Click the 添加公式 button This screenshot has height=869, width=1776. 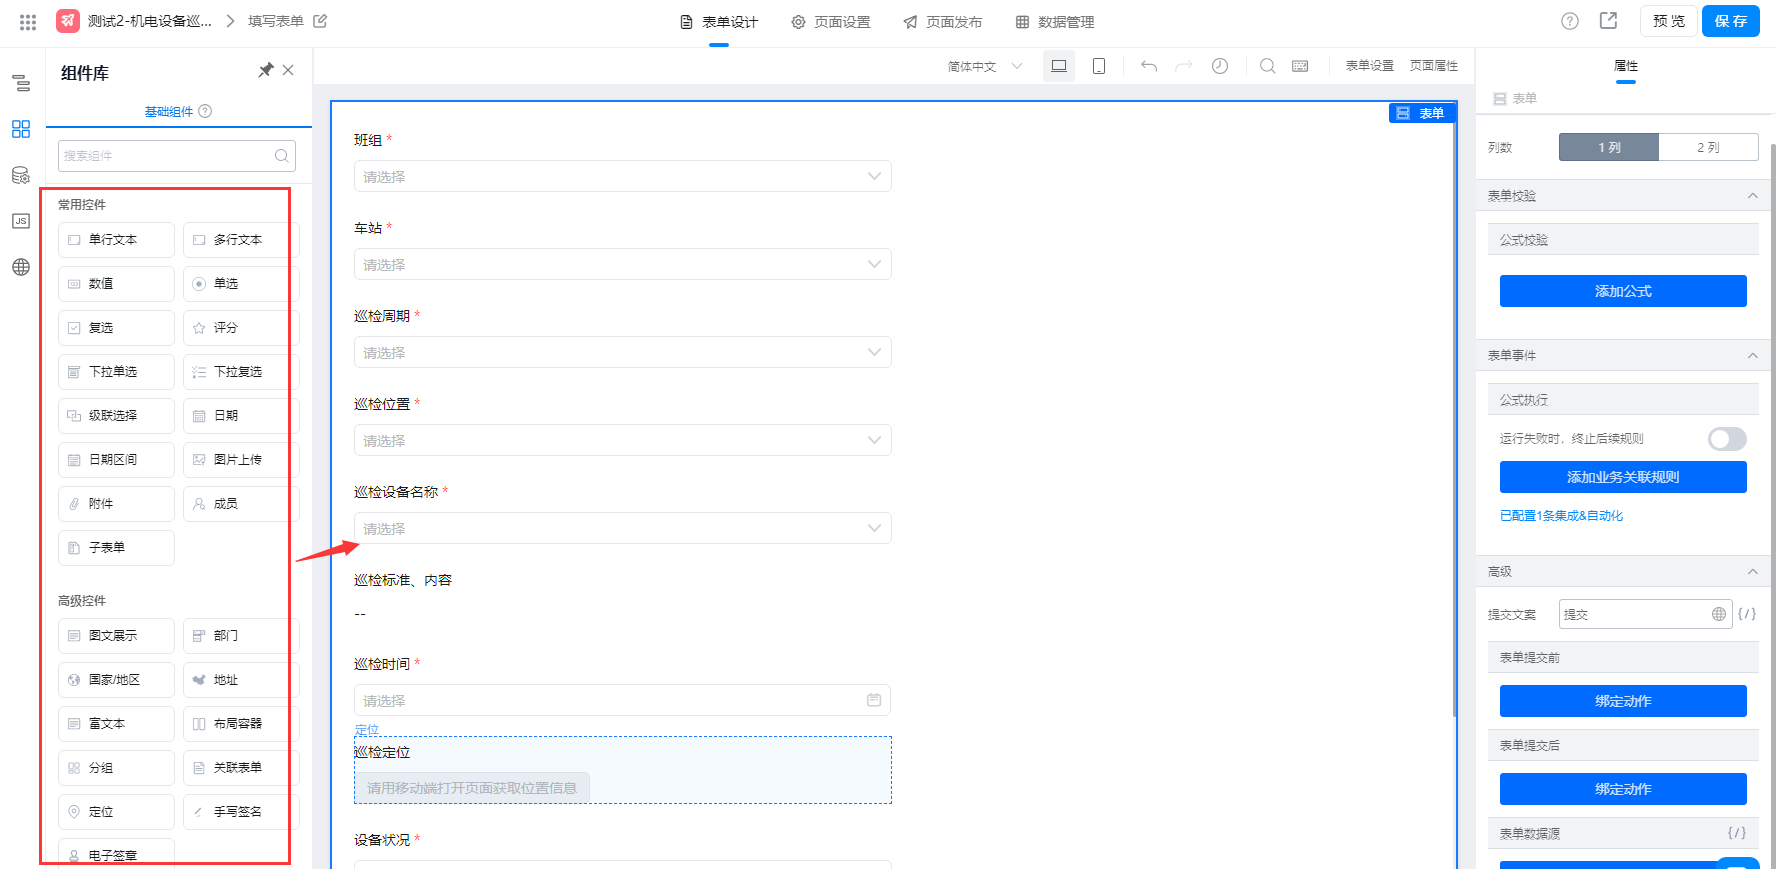(1622, 291)
